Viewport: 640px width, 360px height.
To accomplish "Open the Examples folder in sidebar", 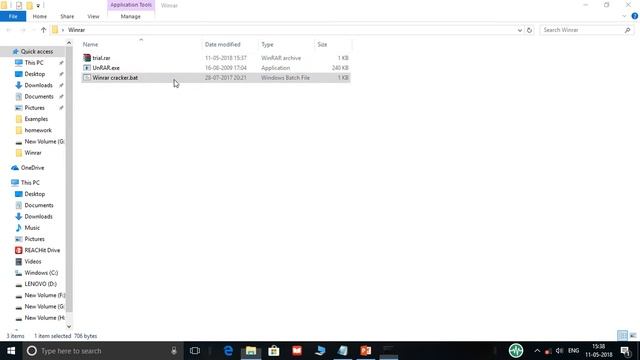I will (x=36, y=119).
